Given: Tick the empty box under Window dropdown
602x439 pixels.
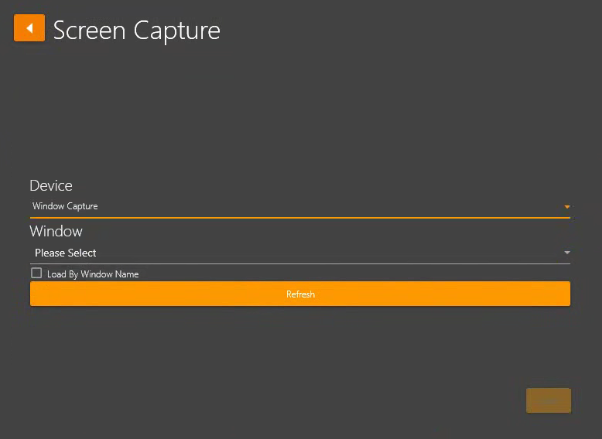Looking at the screenshot, I should 37,273.
